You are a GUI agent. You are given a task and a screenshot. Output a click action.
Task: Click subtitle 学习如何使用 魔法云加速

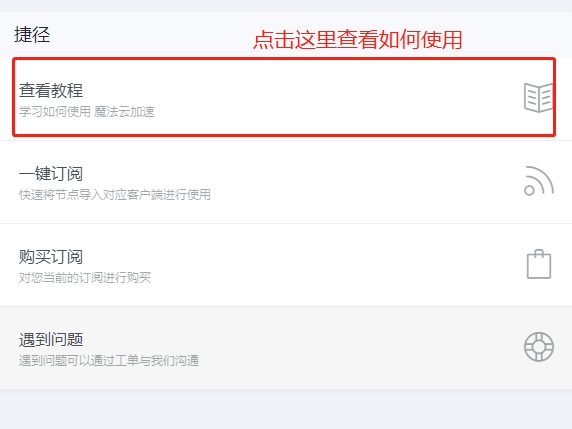(x=87, y=112)
